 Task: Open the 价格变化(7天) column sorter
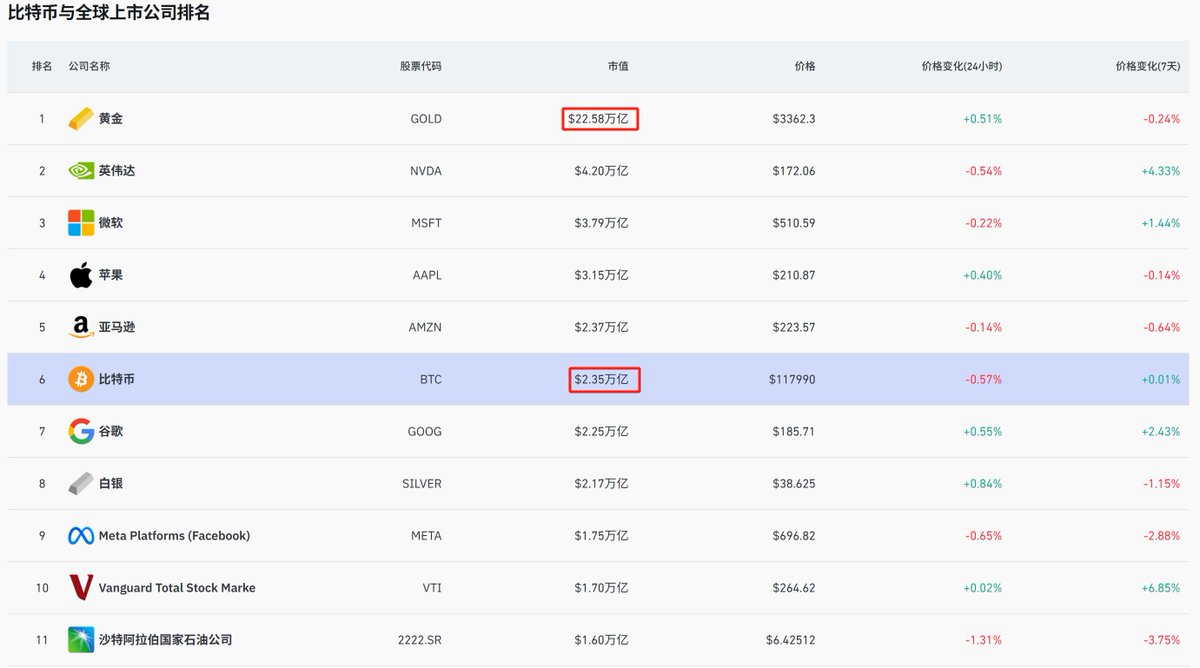1148,66
